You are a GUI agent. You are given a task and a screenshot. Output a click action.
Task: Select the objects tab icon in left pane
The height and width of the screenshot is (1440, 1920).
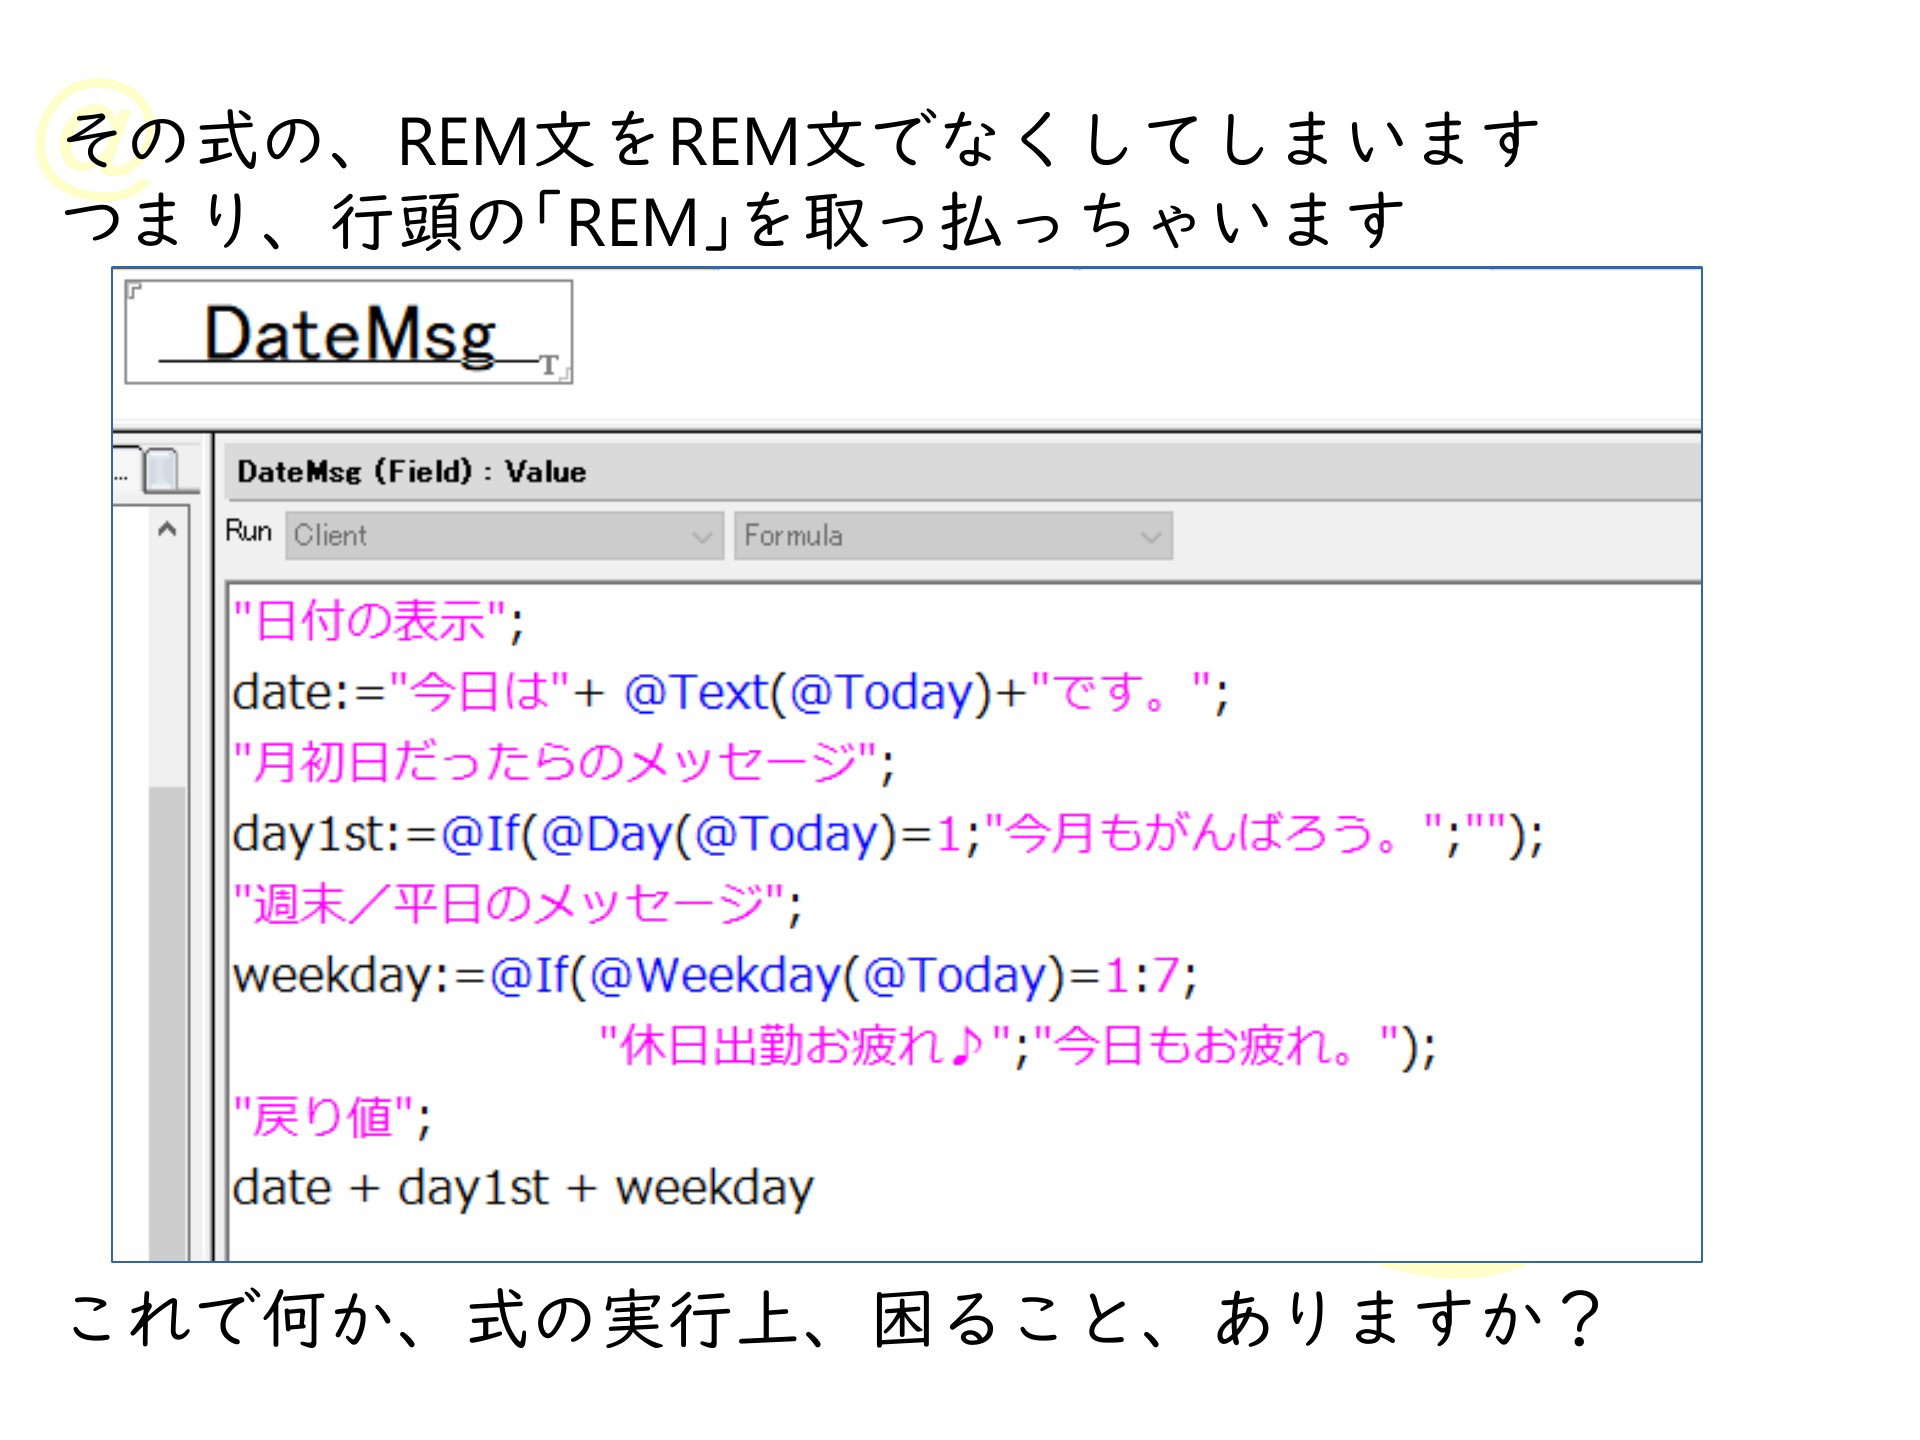[x=161, y=470]
